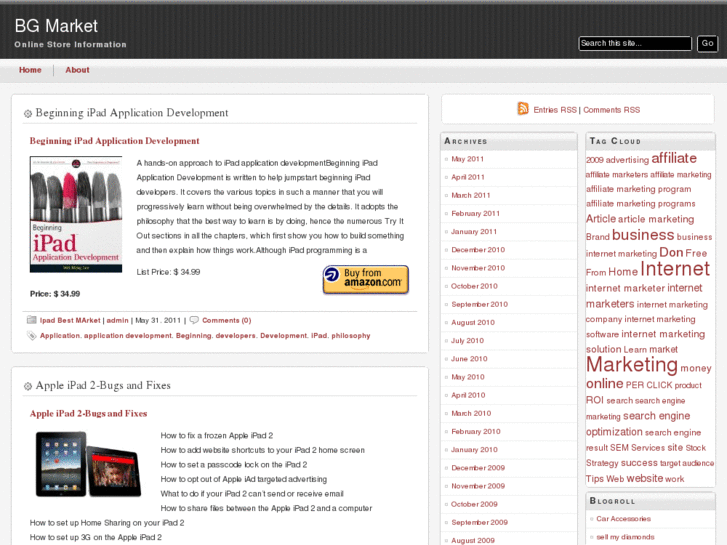Select the ROI tag
The width and height of the screenshot is (727, 545).
595,400
